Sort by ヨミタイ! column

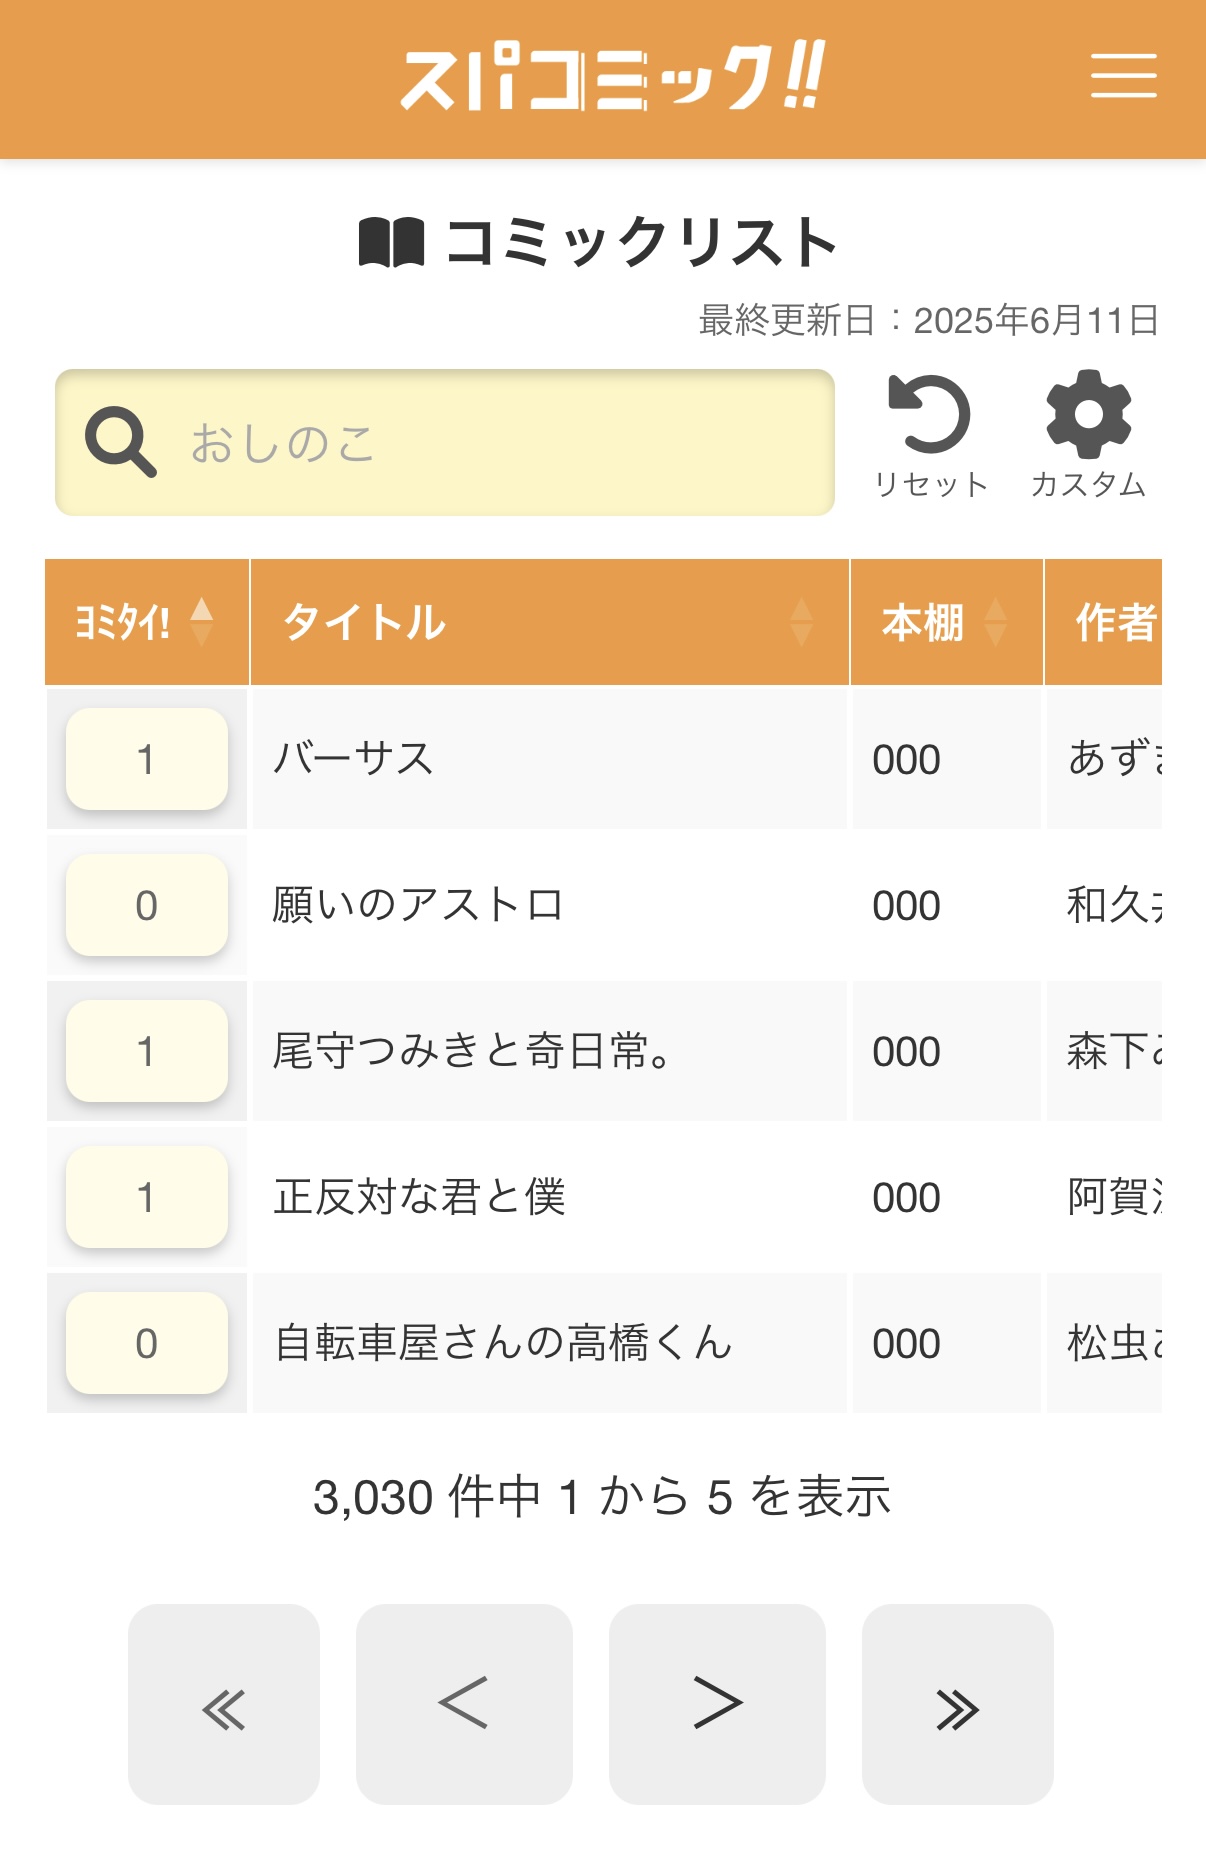click(x=147, y=622)
